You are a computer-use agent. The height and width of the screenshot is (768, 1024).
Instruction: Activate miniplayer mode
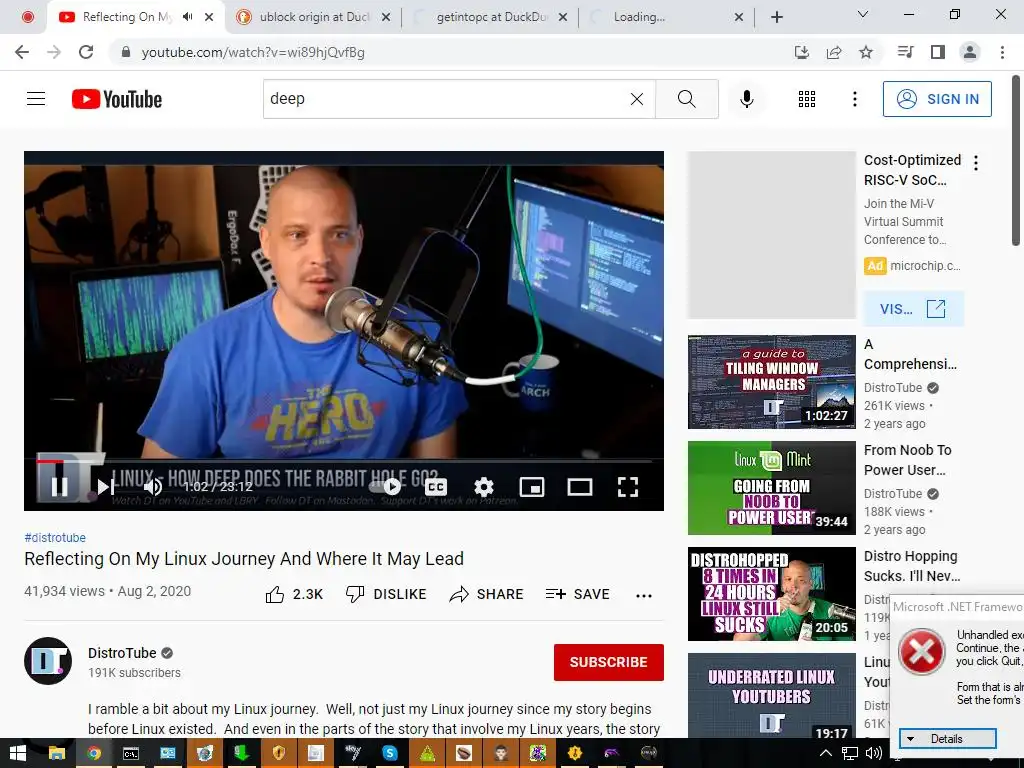(532, 487)
